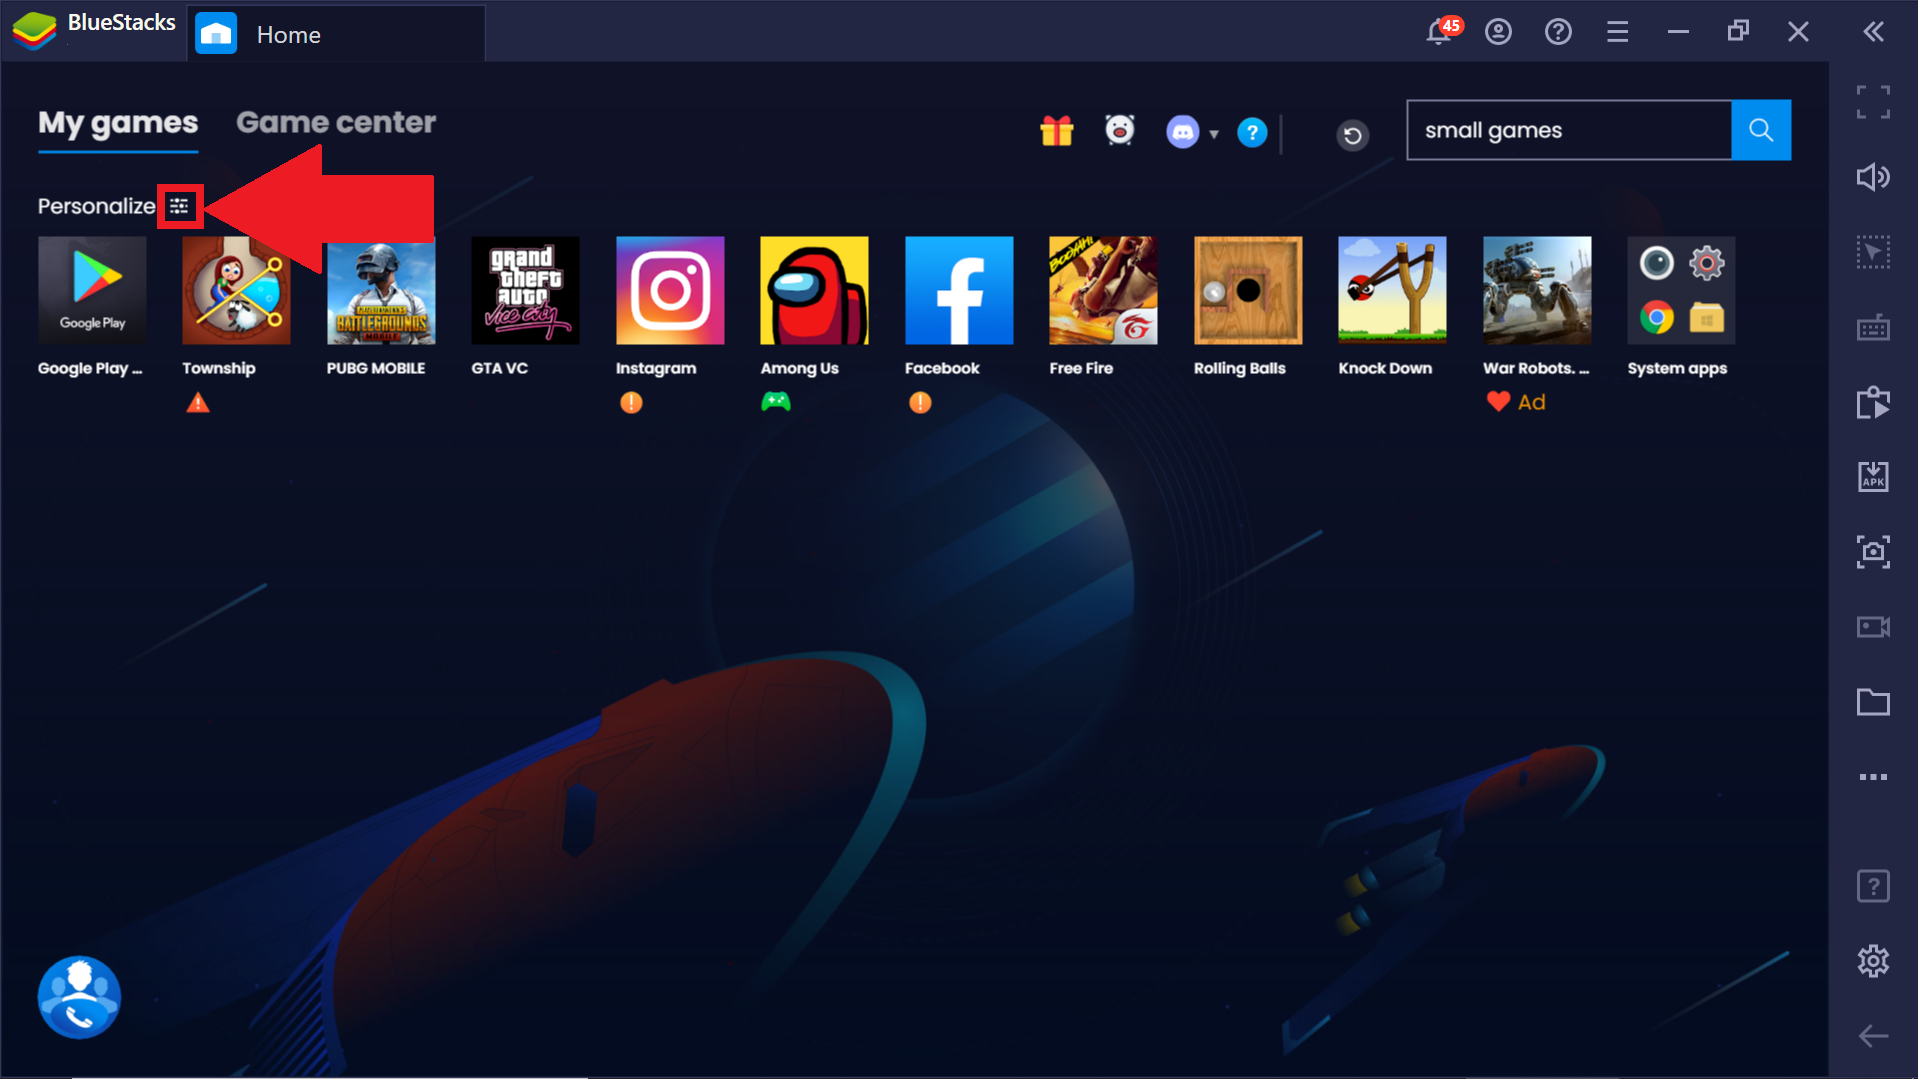Launch the Township game
1918x1079 pixels.
click(x=236, y=291)
